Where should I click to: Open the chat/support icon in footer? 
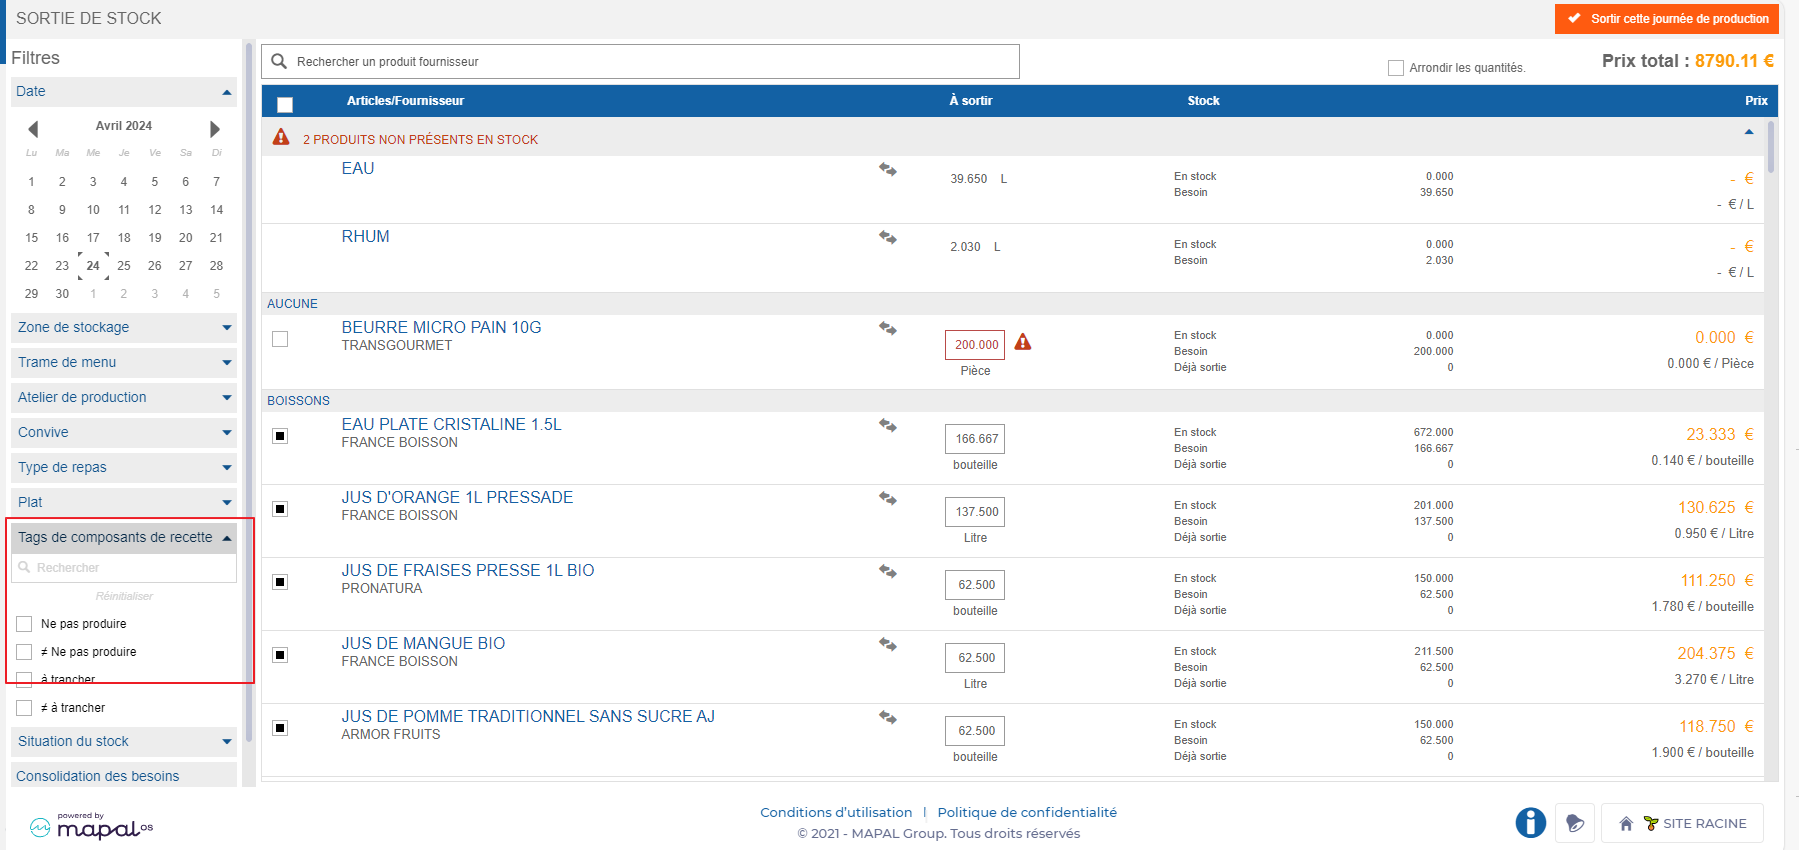tap(1575, 823)
